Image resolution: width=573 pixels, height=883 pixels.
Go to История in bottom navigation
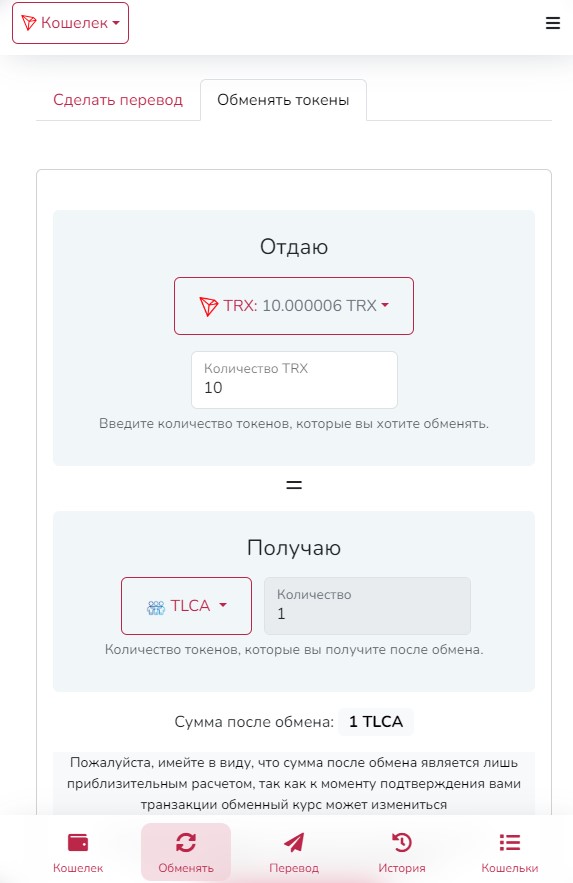tap(402, 868)
